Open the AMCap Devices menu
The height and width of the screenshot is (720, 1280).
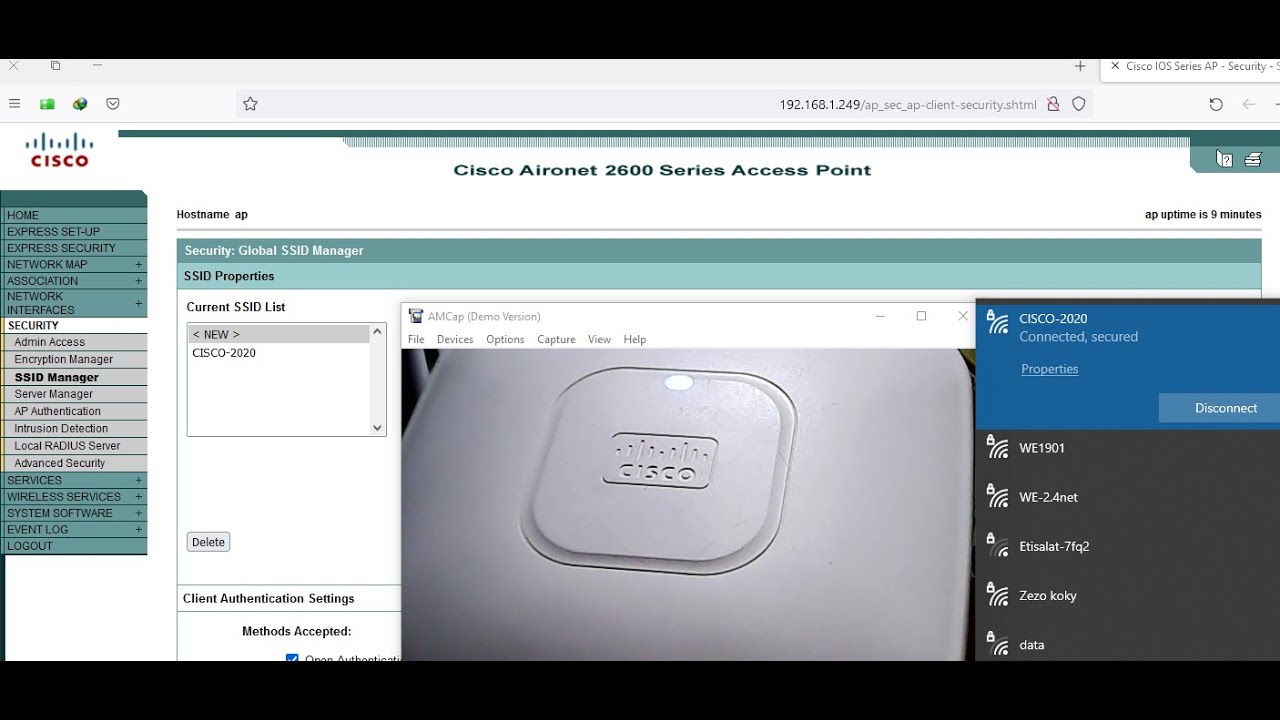(455, 340)
